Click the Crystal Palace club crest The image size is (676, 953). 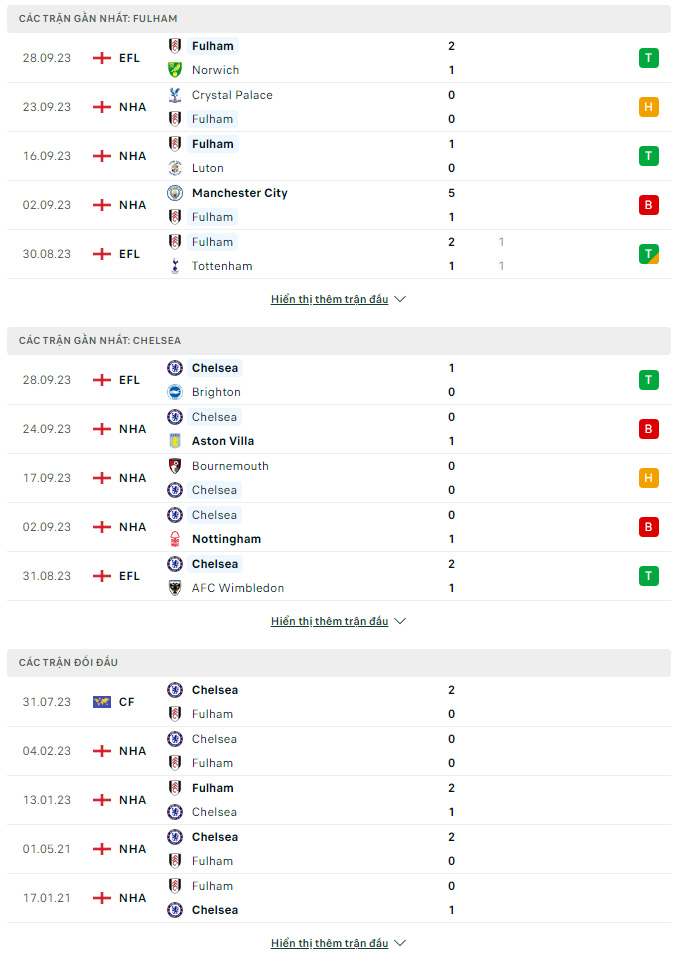175,95
